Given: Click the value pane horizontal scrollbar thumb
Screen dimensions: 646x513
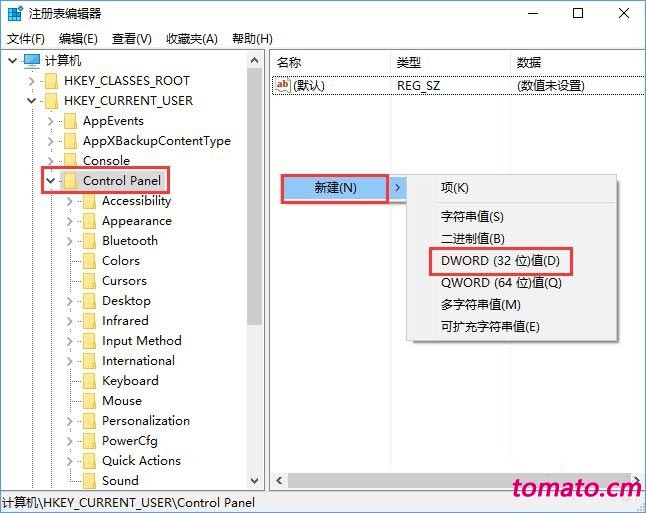Looking at the screenshot, I should 459,481.
